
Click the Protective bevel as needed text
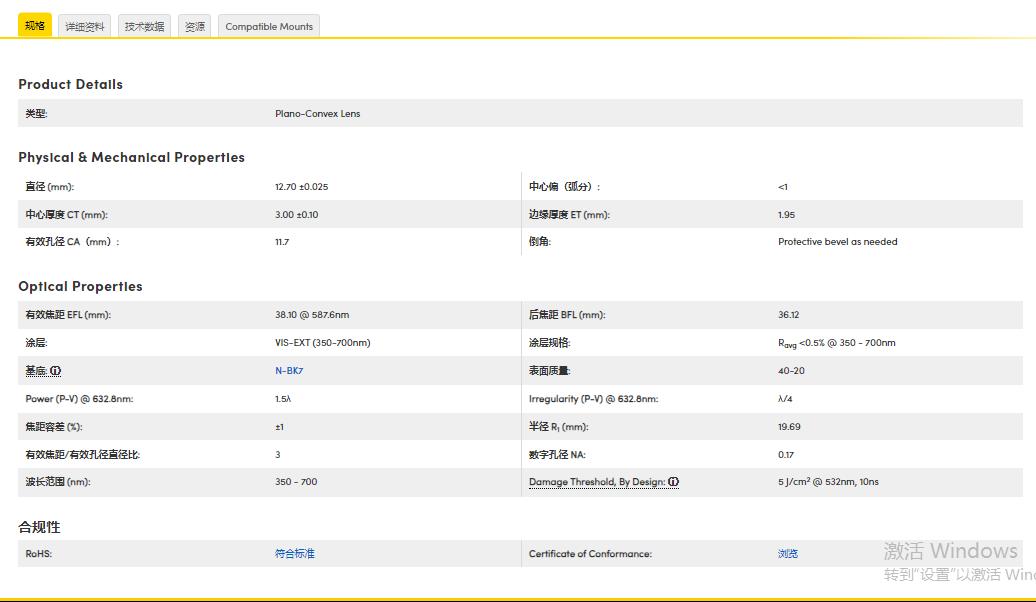[x=837, y=242]
